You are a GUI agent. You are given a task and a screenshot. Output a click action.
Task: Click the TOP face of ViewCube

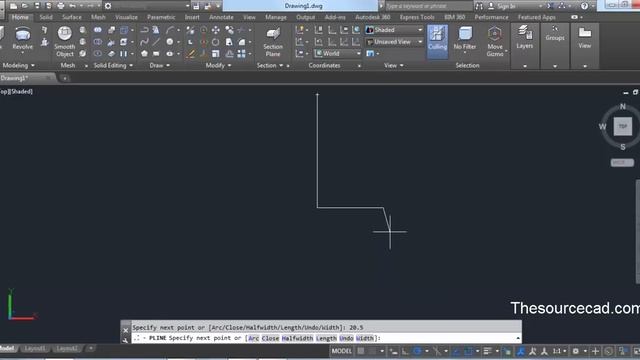pos(622,126)
